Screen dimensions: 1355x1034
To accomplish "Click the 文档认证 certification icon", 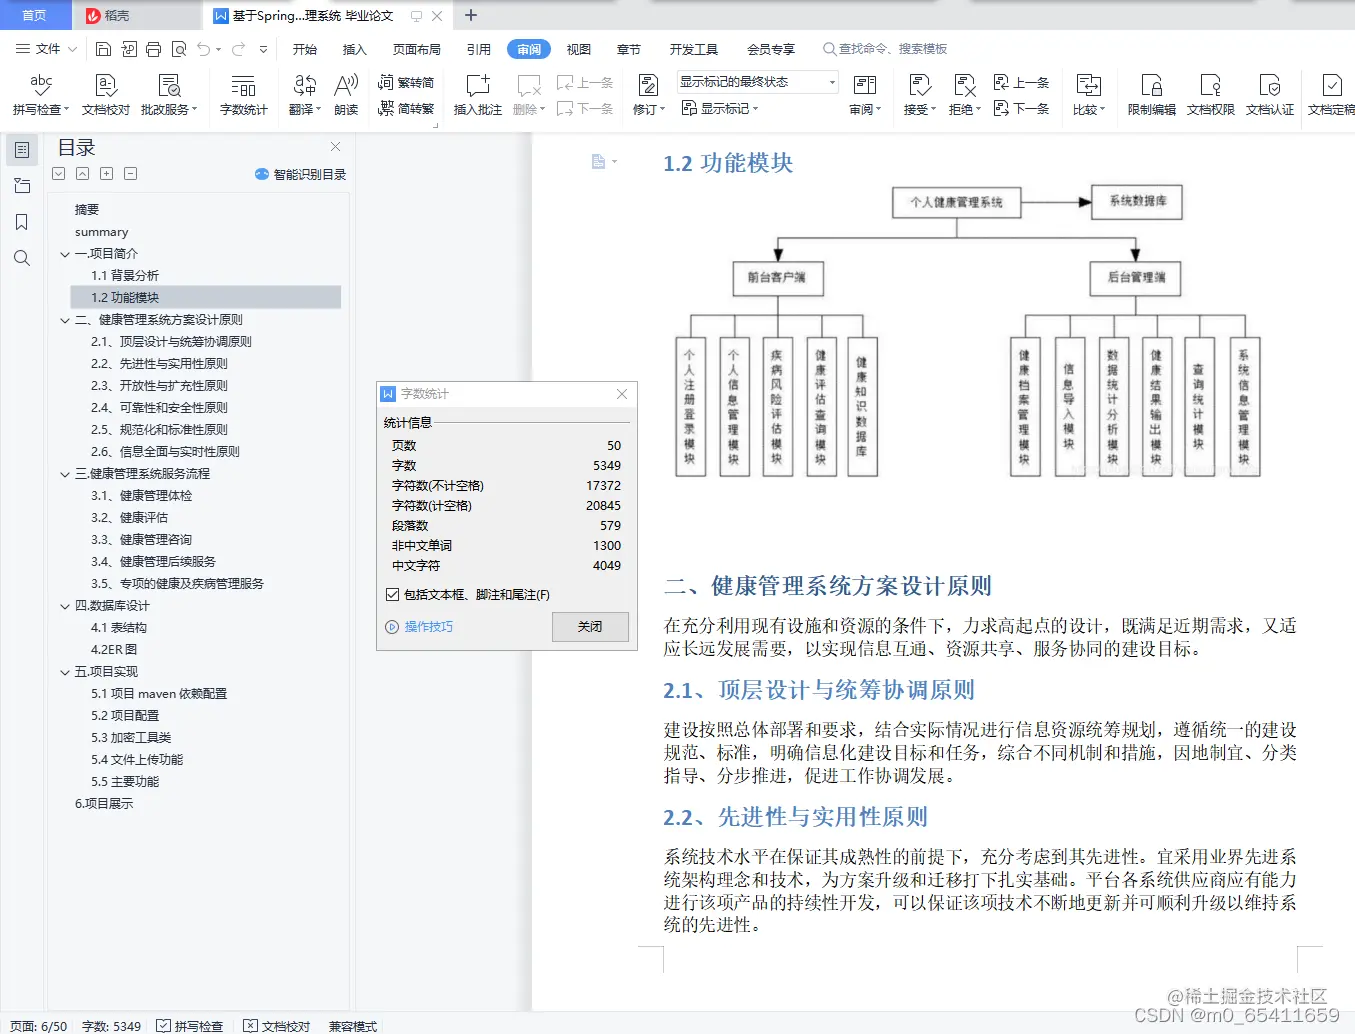I will [1271, 95].
